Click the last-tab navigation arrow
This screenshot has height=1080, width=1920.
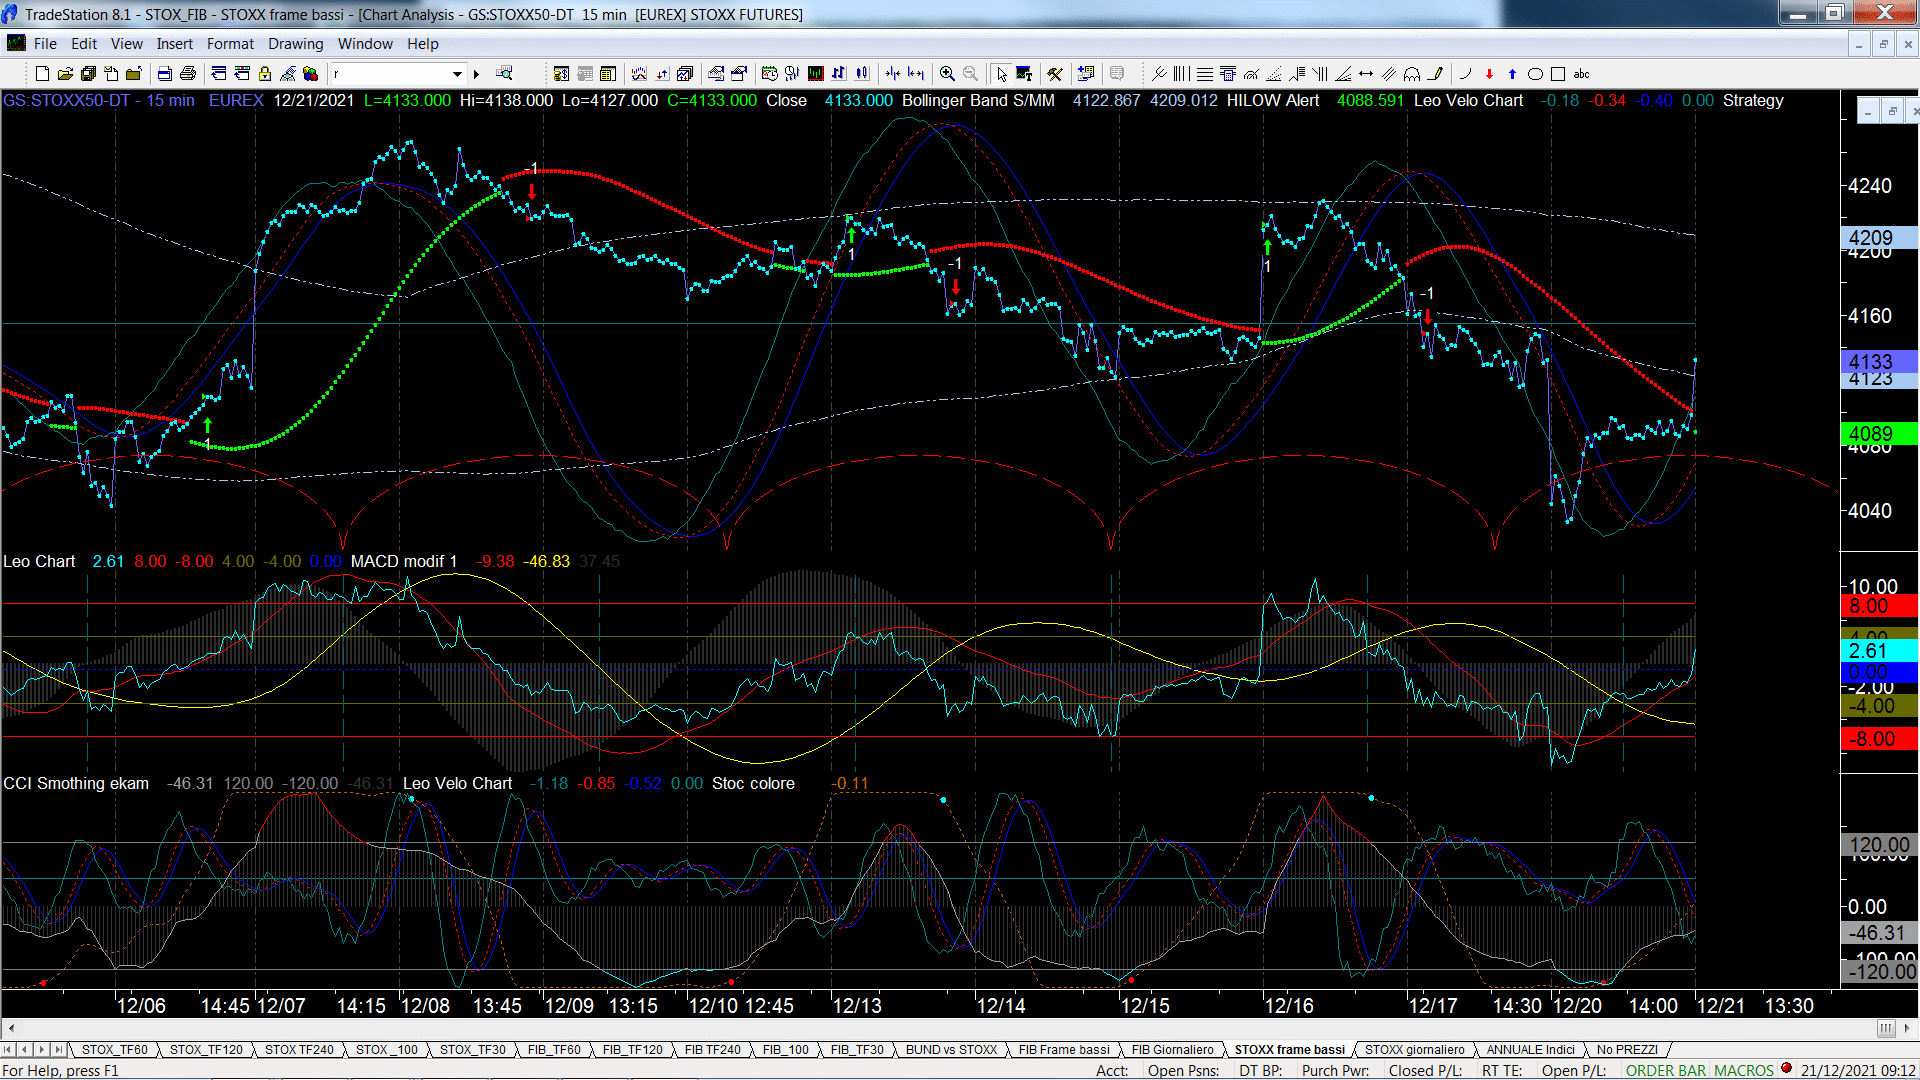59,1049
